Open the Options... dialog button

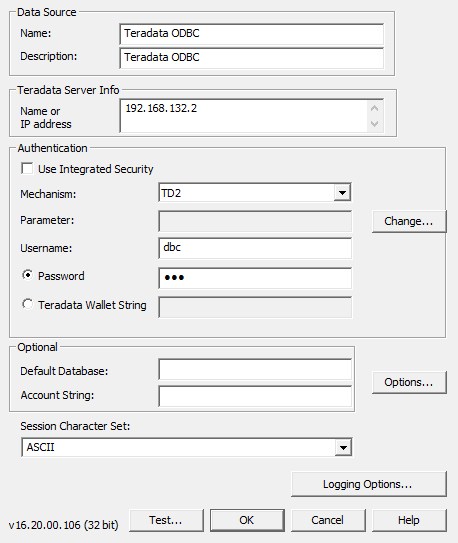(x=409, y=382)
